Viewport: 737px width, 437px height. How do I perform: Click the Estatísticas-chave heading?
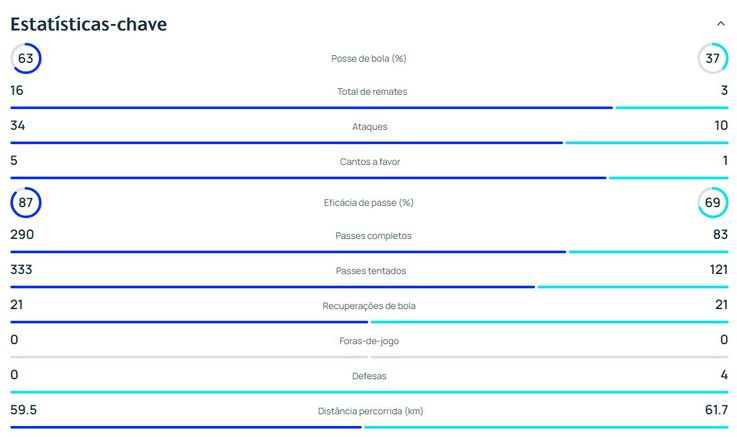point(89,24)
